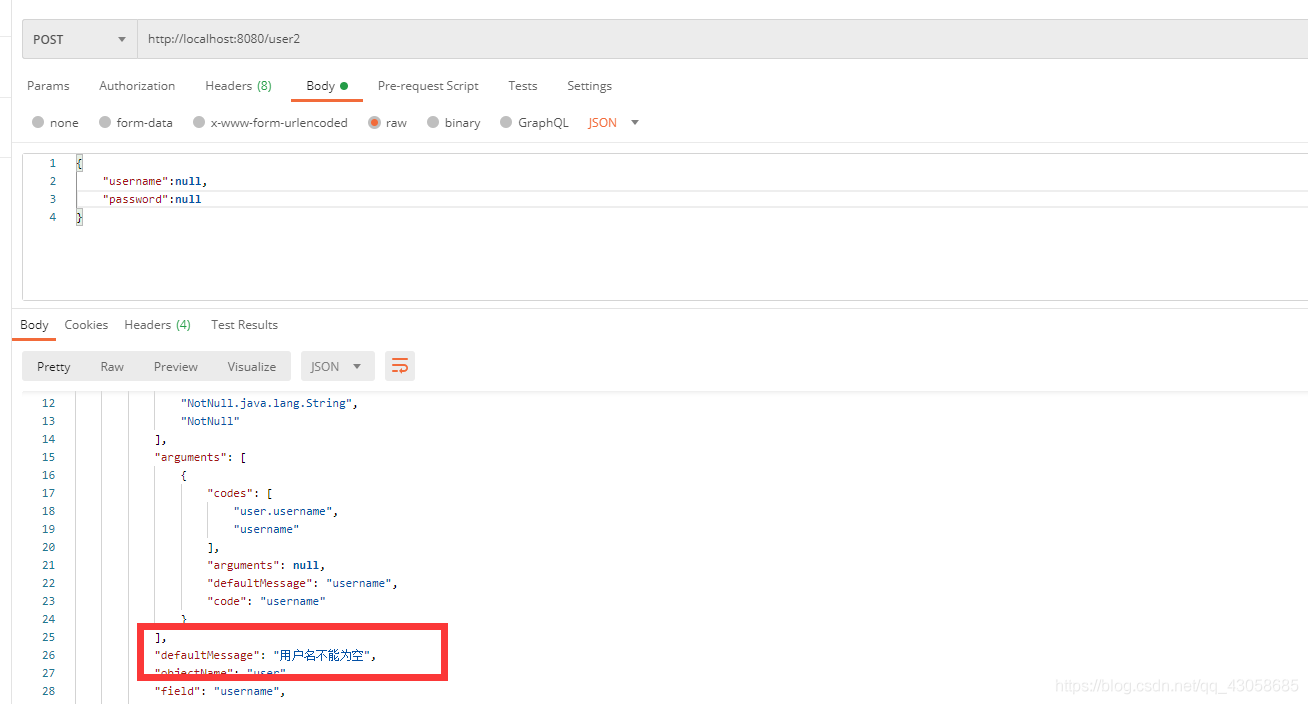Click the Visualize response button

click(251, 366)
